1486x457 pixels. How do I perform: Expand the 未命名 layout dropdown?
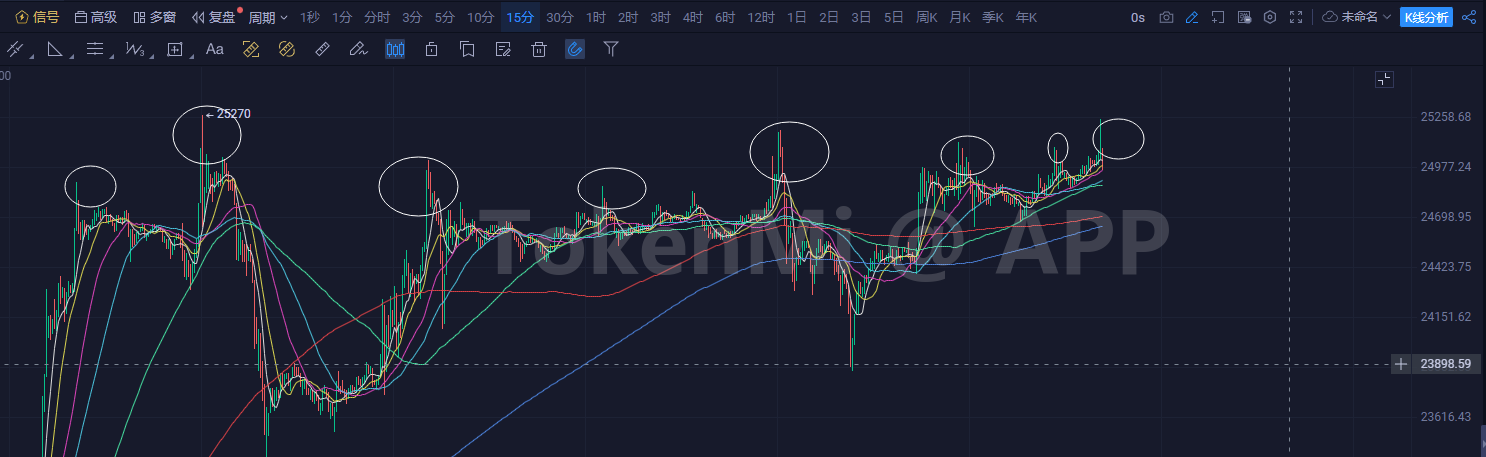click(1357, 17)
